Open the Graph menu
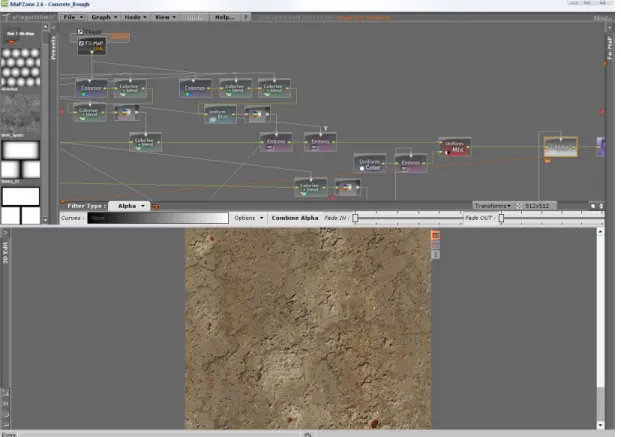The width and height of the screenshot is (621, 437). coord(104,17)
